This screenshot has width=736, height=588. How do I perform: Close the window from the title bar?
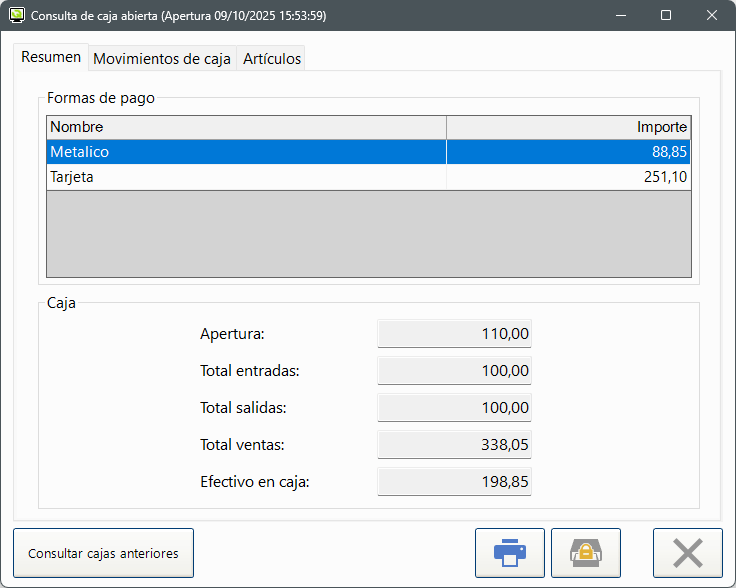(712, 16)
